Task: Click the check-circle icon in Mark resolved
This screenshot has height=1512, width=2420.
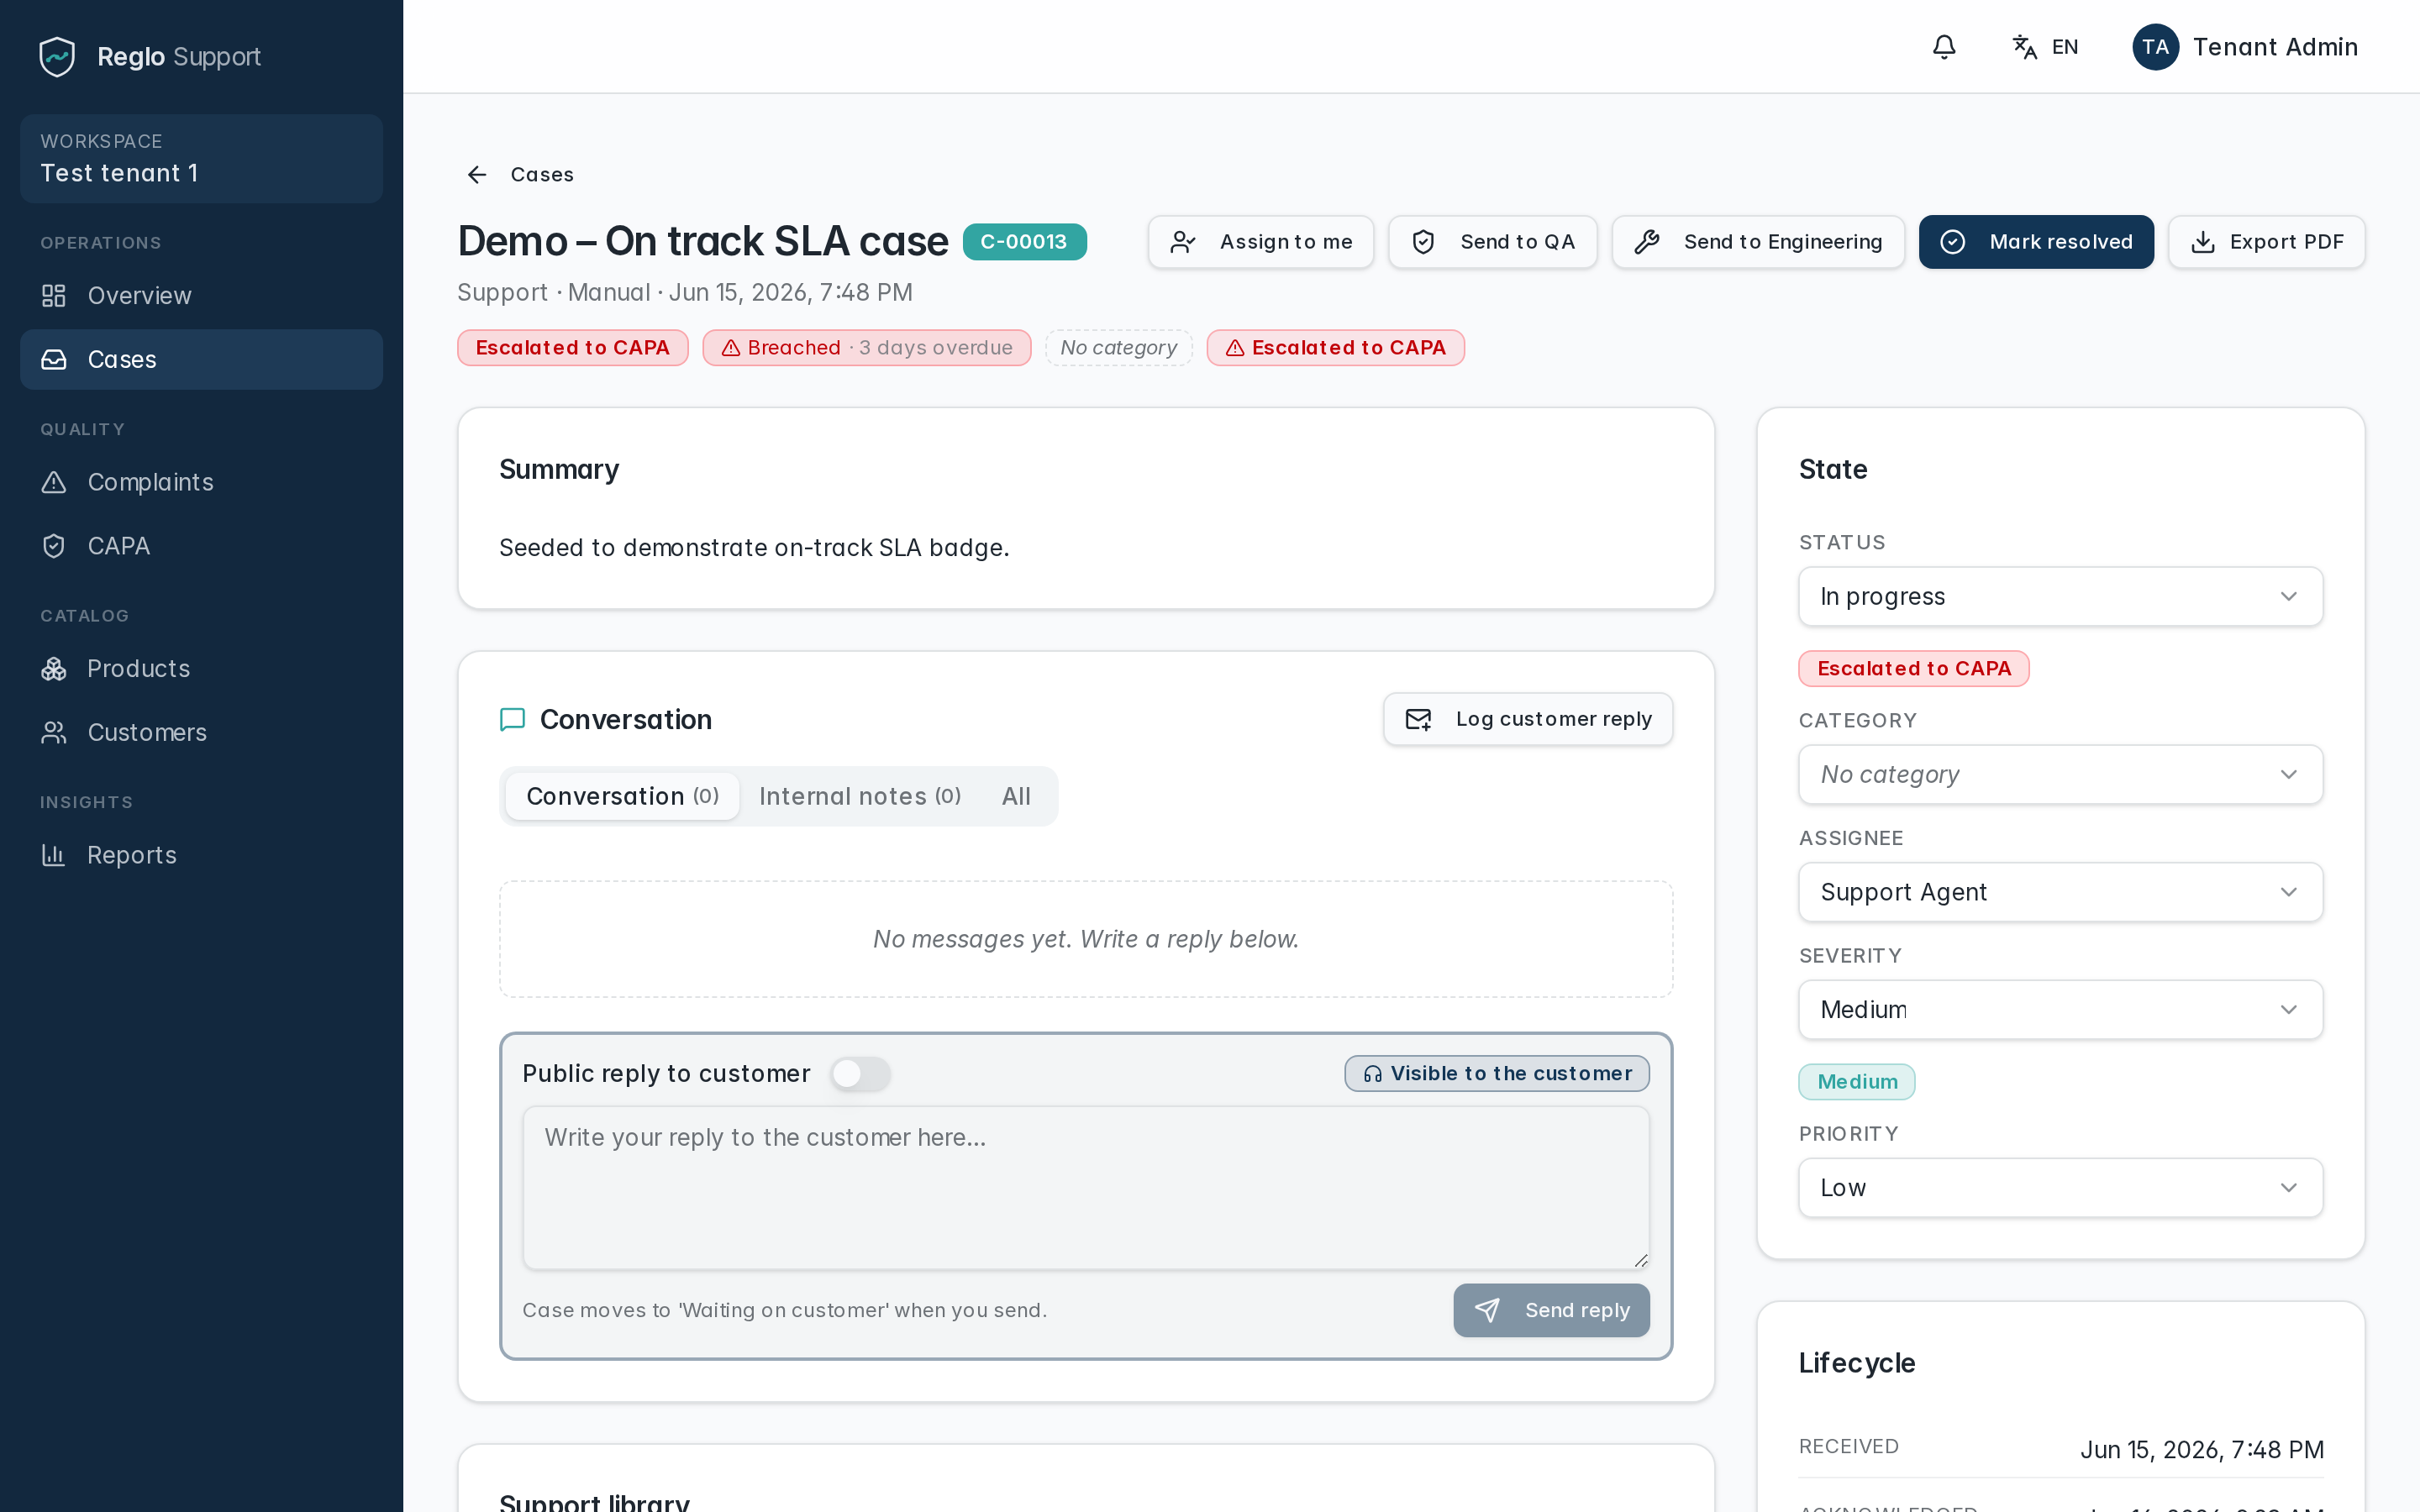Action: (x=1953, y=242)
